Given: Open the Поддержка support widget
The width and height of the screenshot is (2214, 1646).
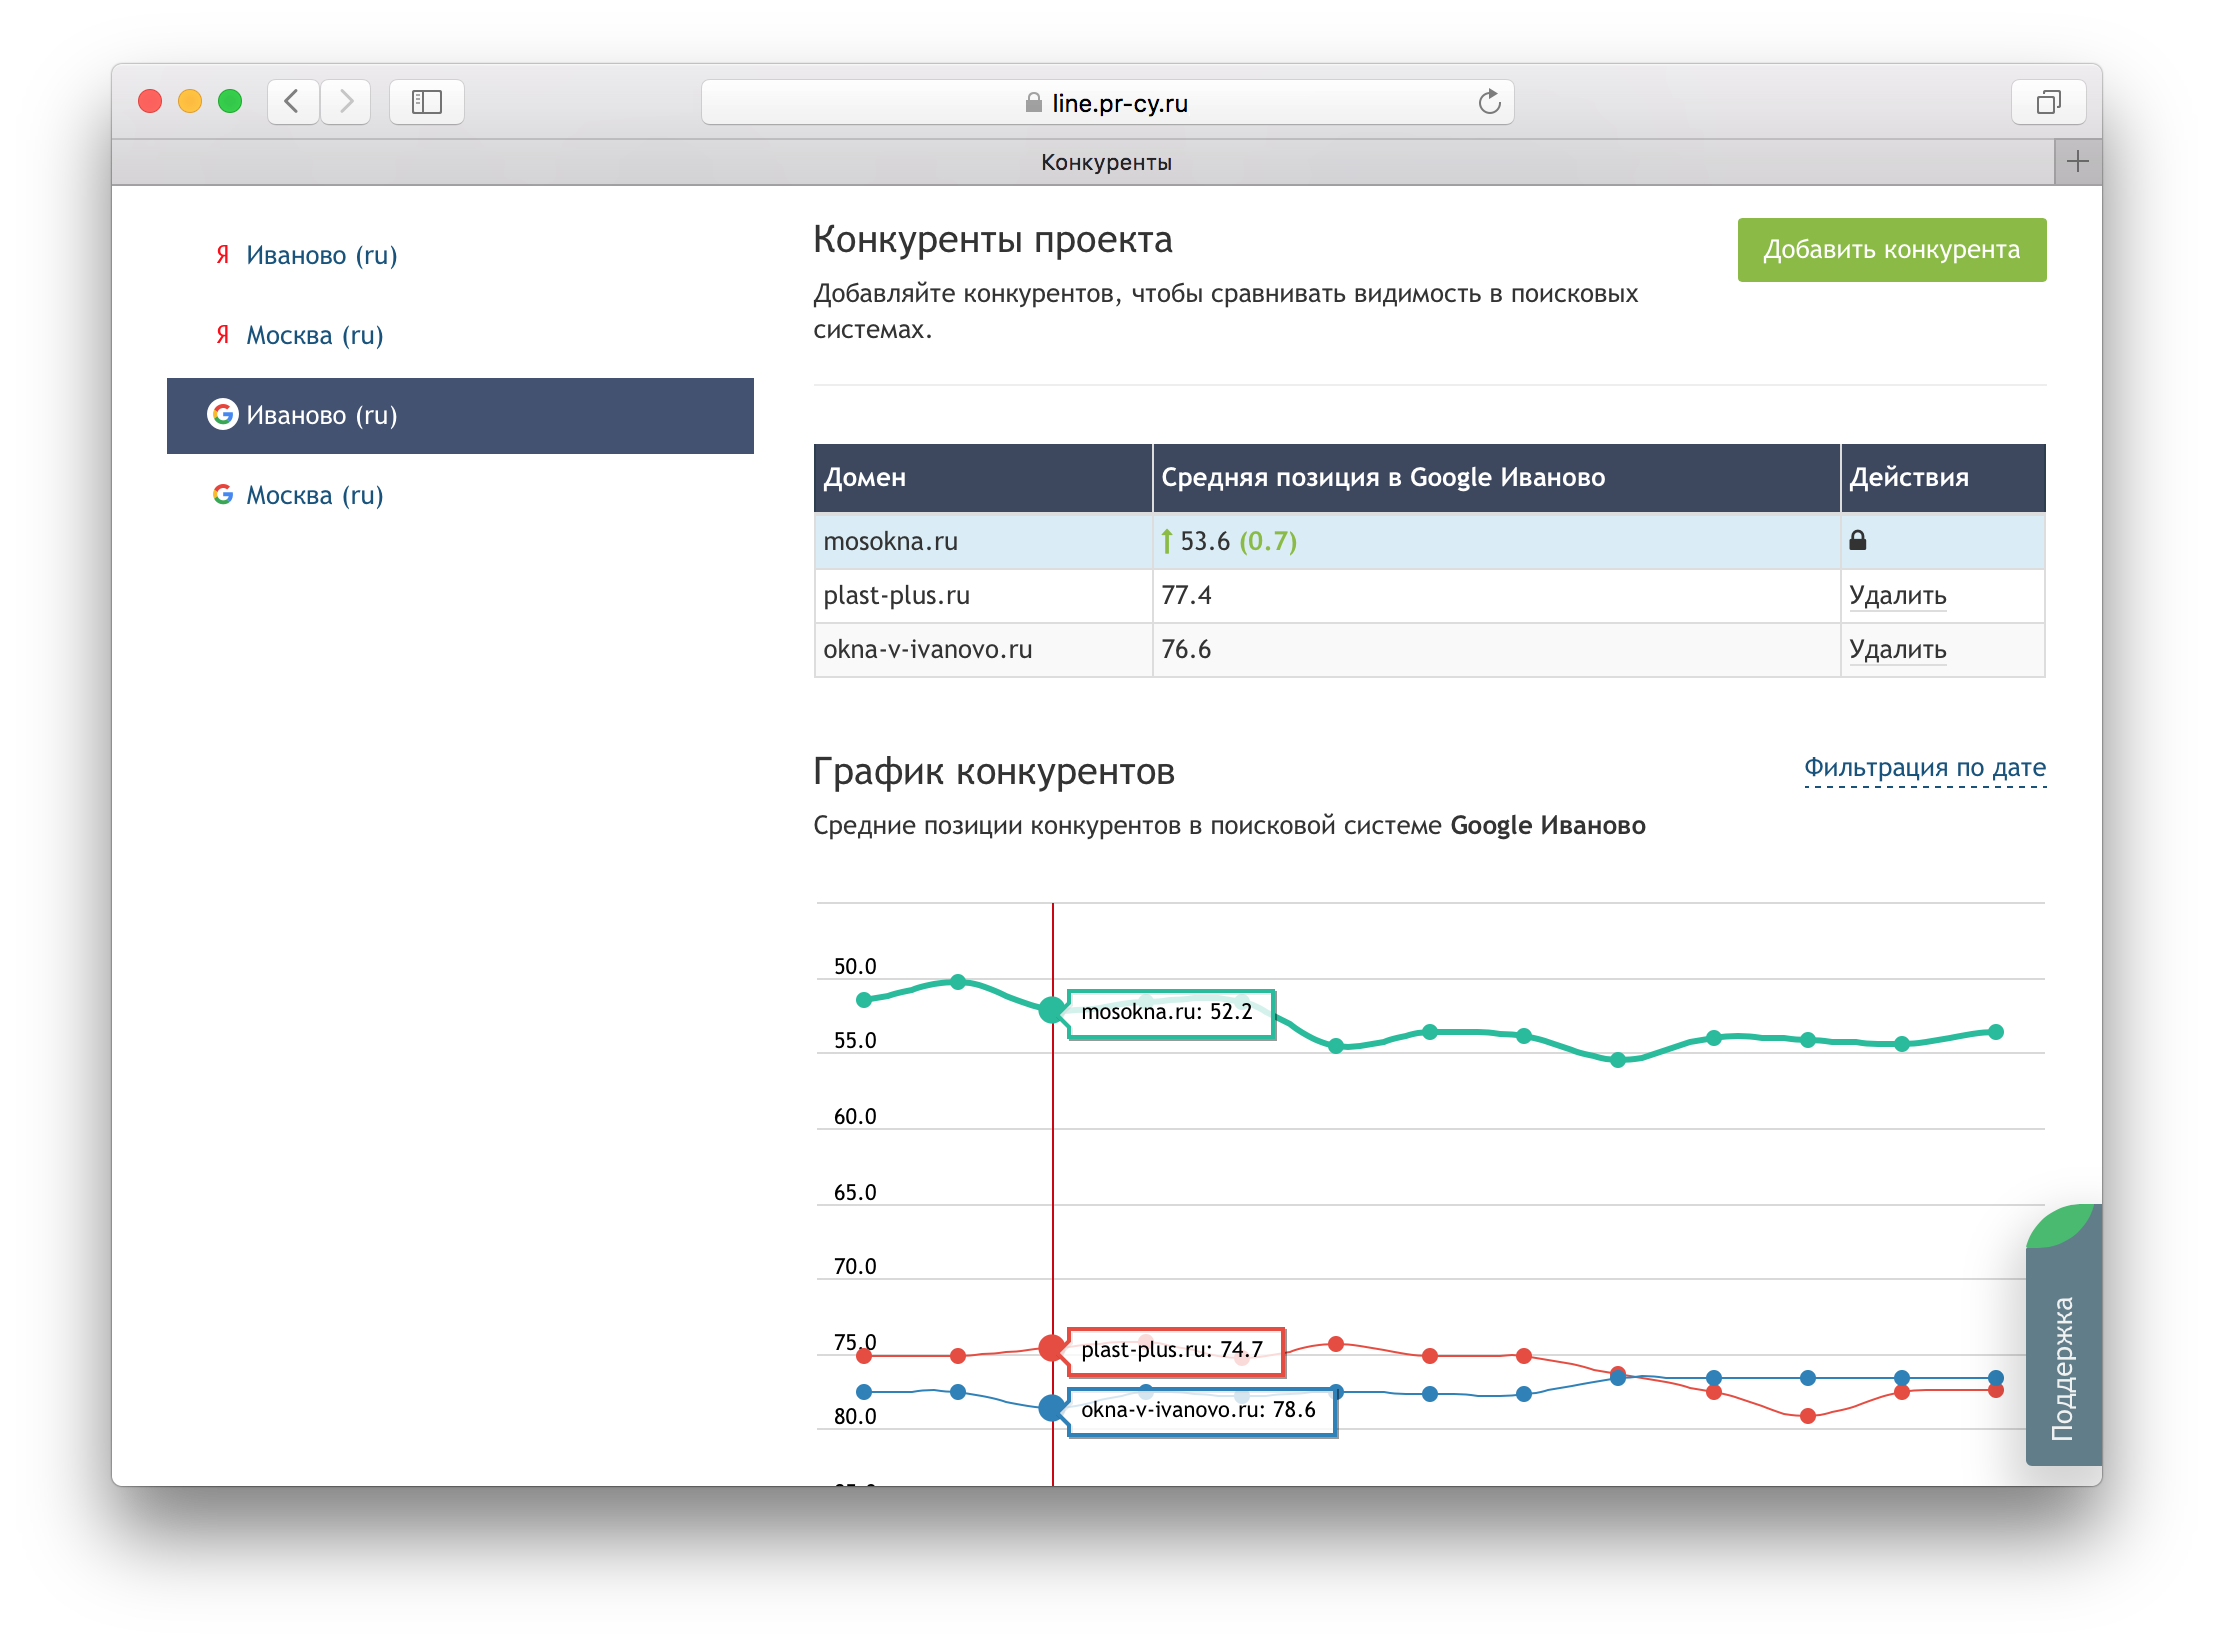Looking at the screenshot, I should point(2063,1335).
